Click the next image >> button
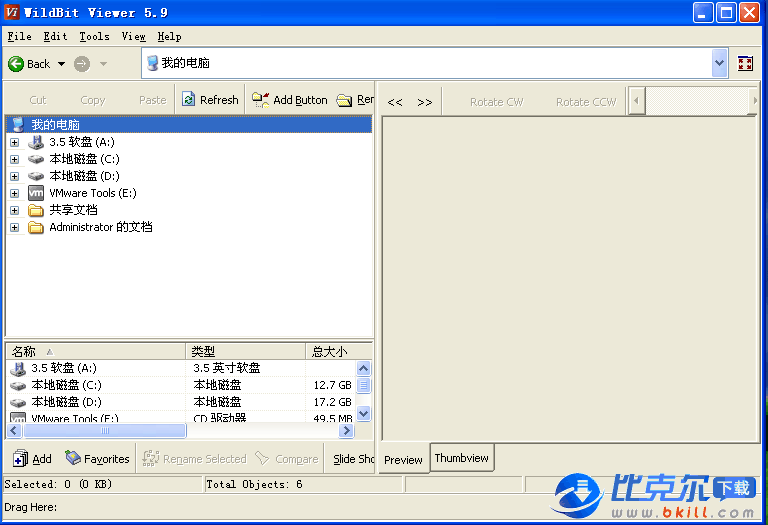Screen dimensions: 768x525 click(x=425, y=102)
